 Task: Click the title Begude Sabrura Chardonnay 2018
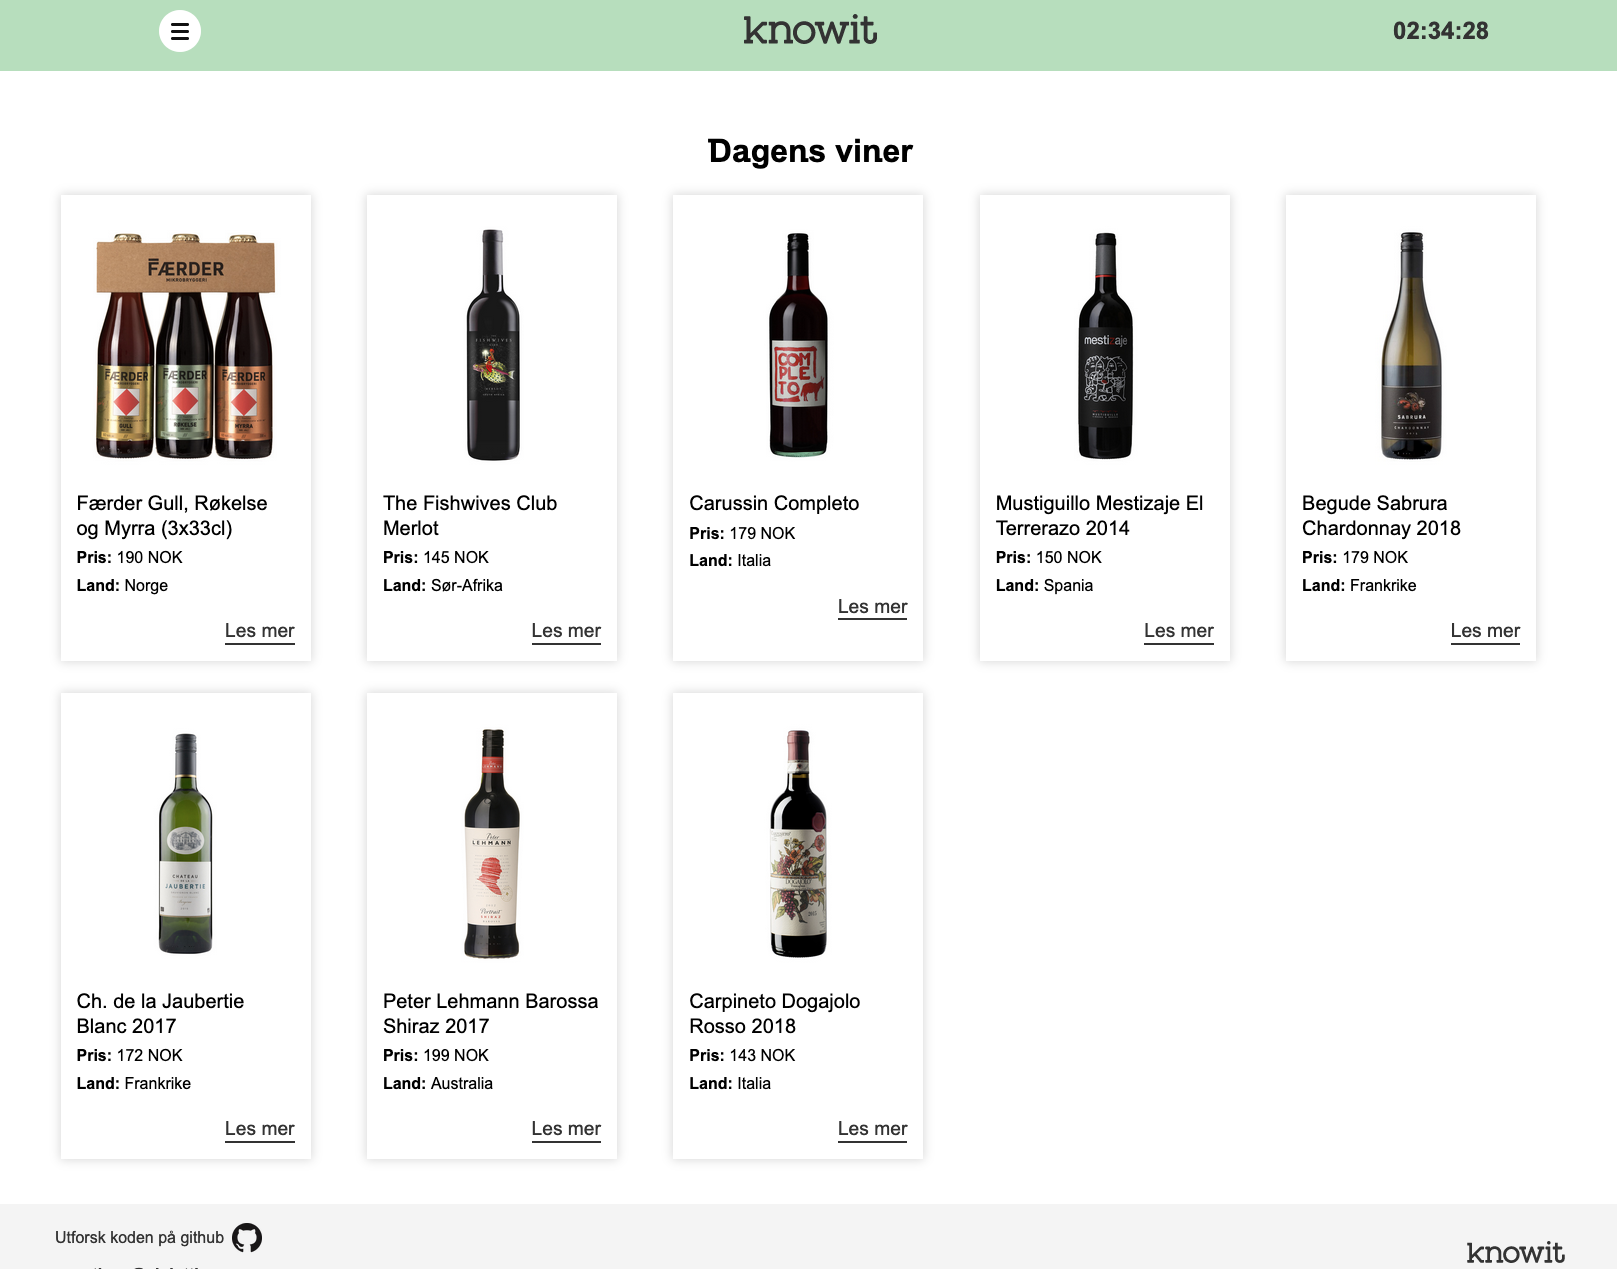[1381, 516]
